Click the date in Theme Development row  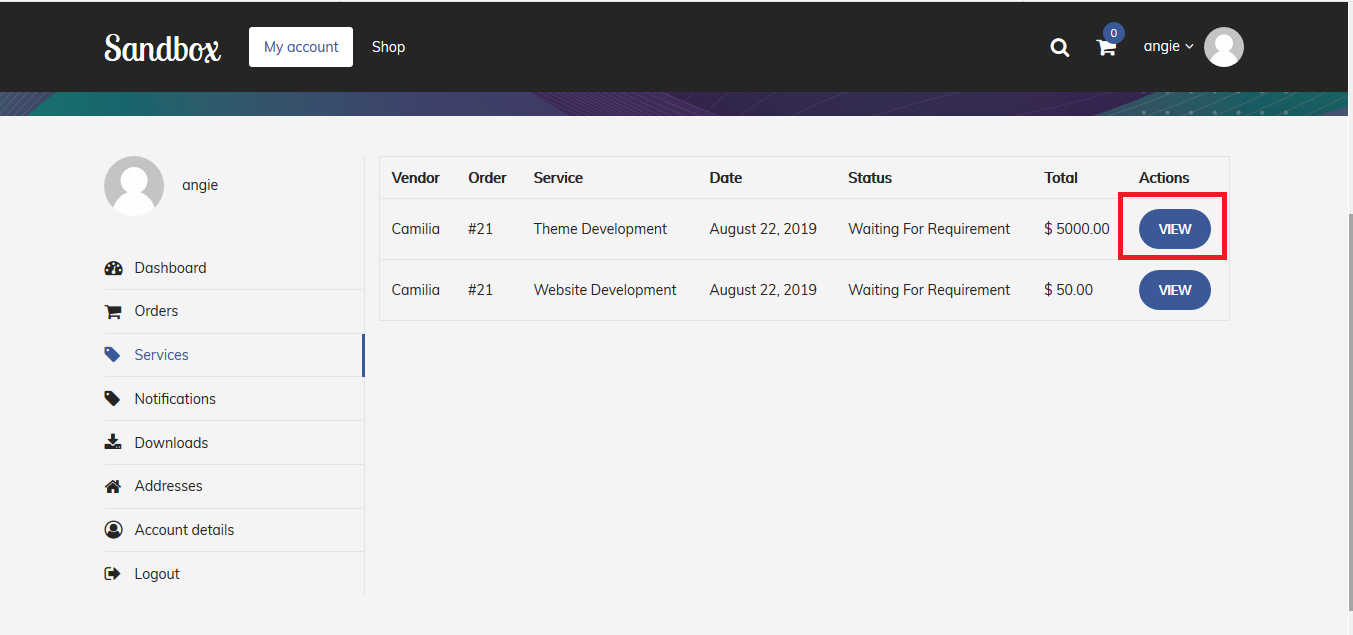763,229
